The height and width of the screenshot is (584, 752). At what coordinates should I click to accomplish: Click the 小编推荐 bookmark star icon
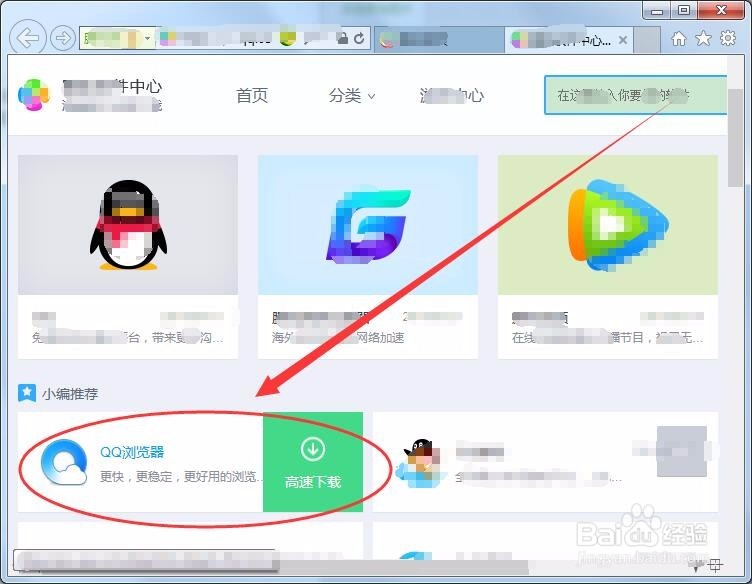[27, 393]
